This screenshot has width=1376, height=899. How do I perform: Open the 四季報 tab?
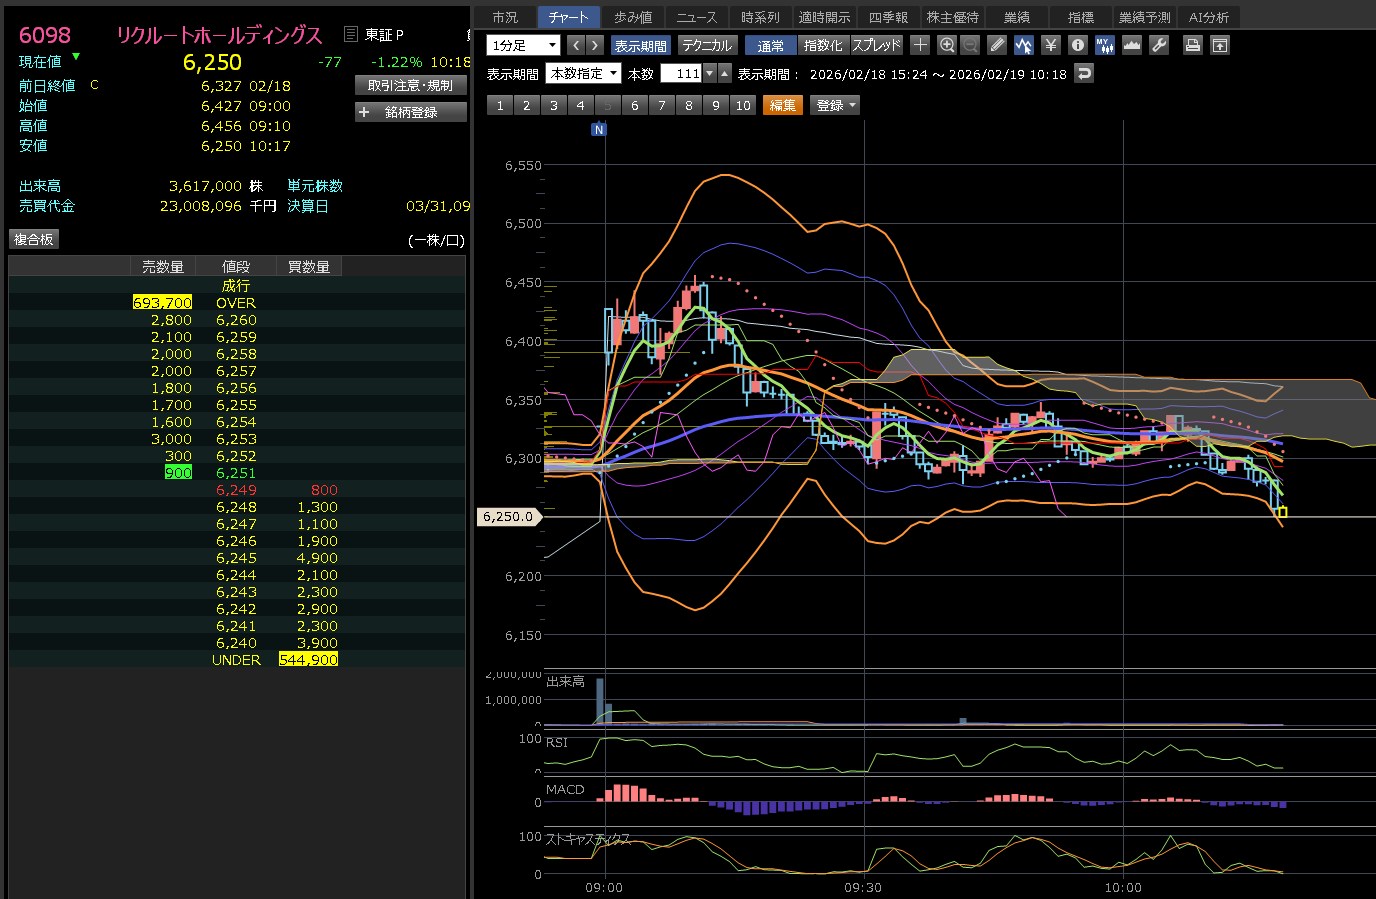[888, 17]
